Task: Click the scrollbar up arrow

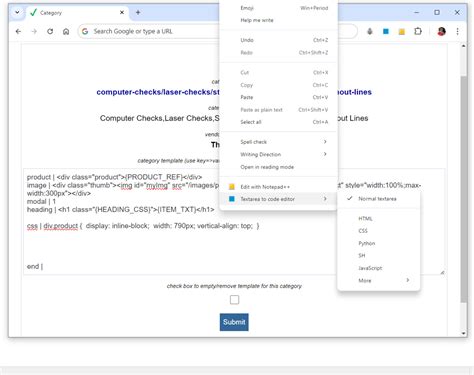Action: click(x=464, y=46)
